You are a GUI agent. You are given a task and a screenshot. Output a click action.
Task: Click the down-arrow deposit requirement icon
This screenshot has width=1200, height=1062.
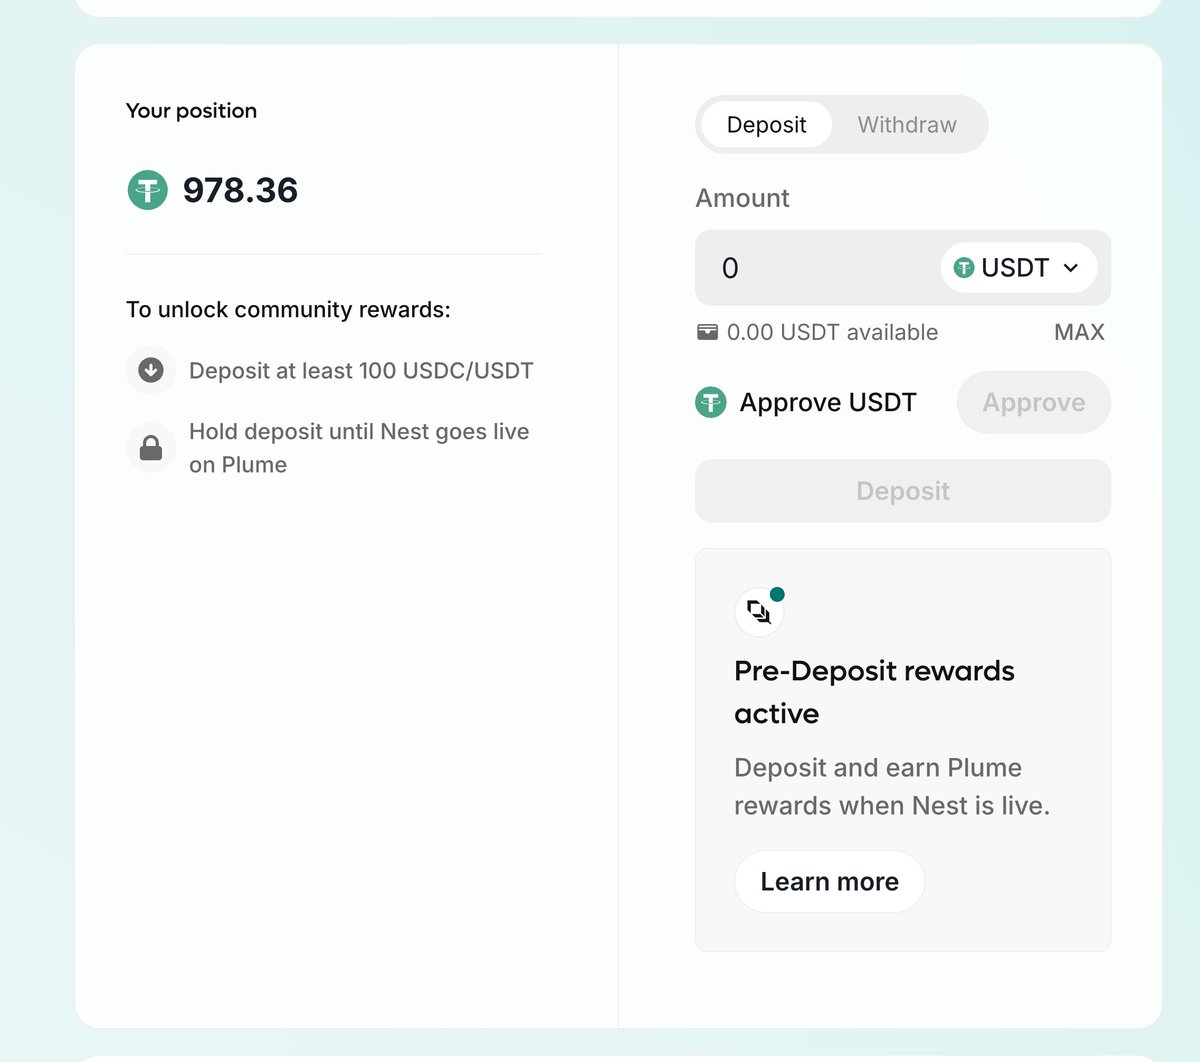[151, 370]
